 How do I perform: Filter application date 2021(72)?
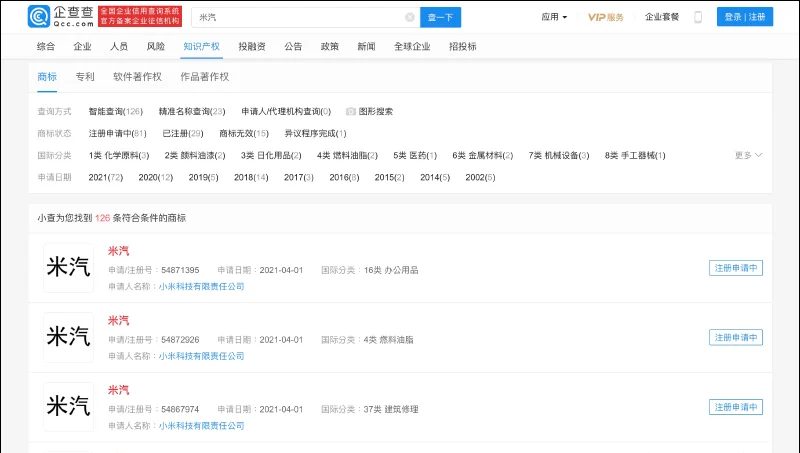106,177
